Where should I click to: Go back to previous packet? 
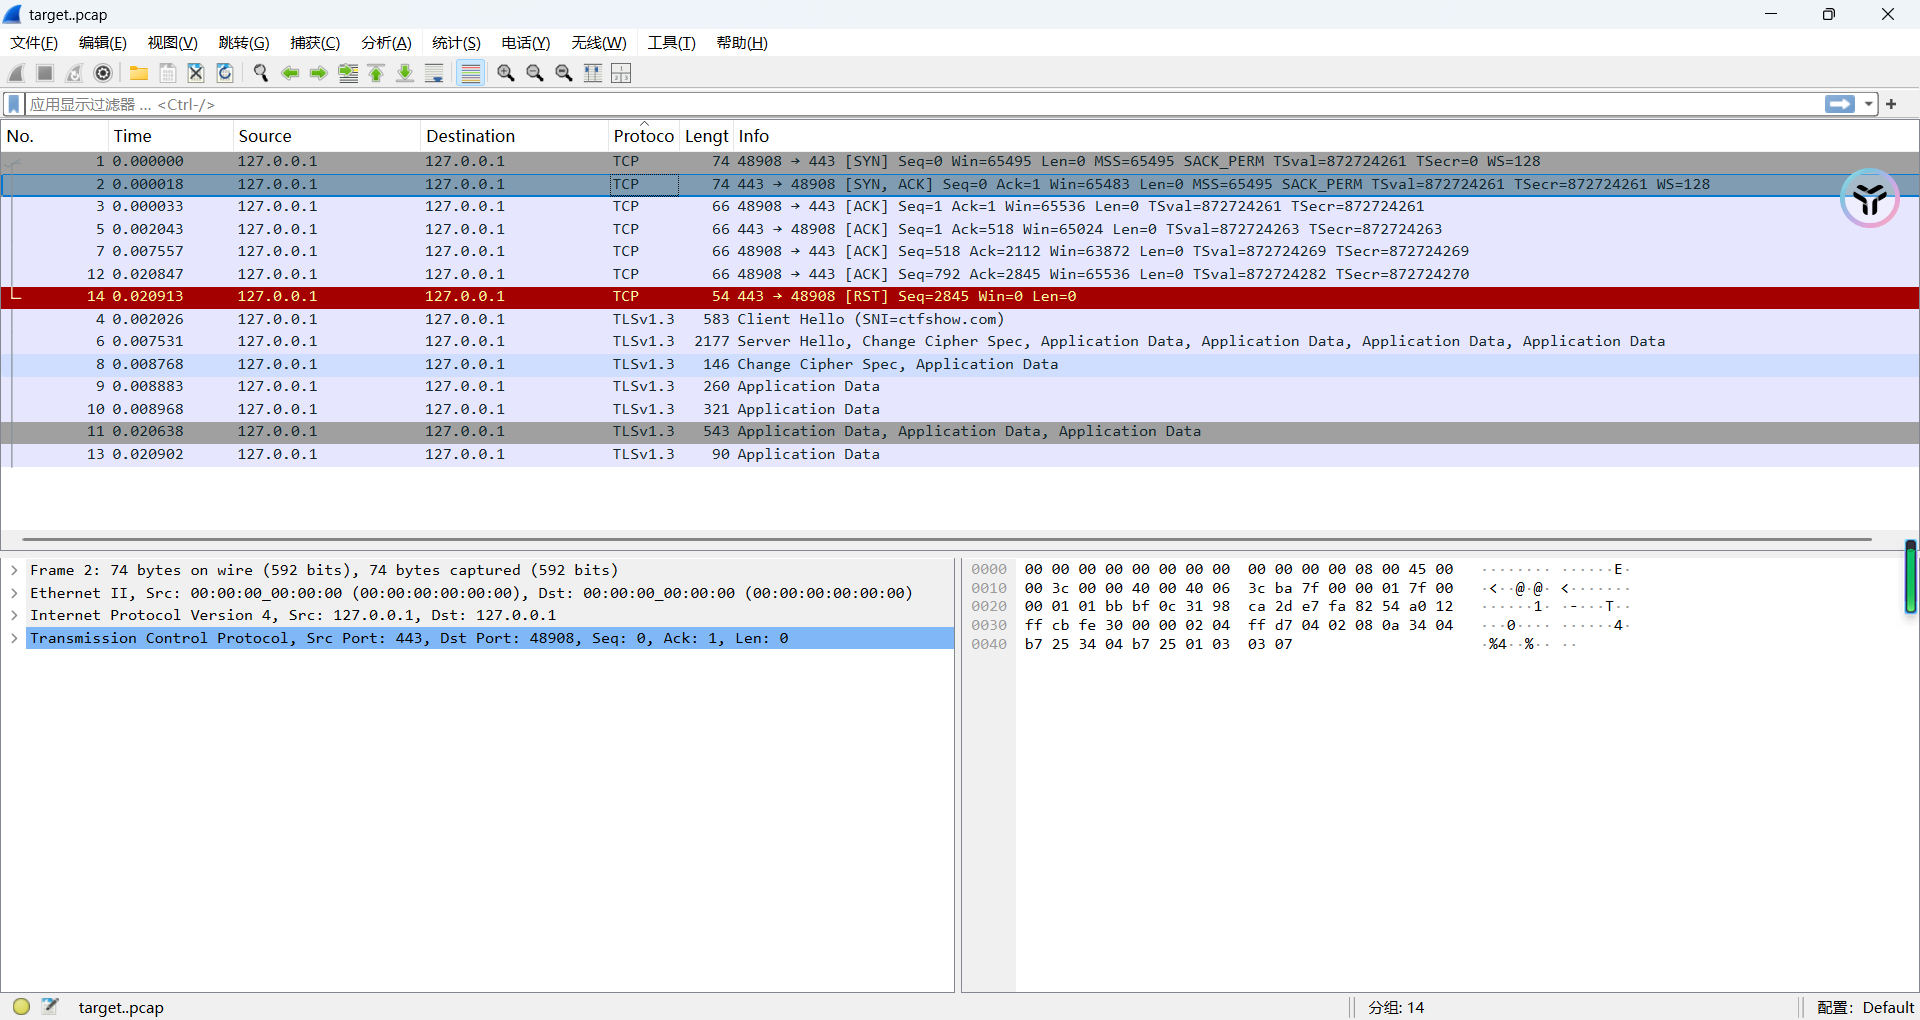click(x=290, y=73)
